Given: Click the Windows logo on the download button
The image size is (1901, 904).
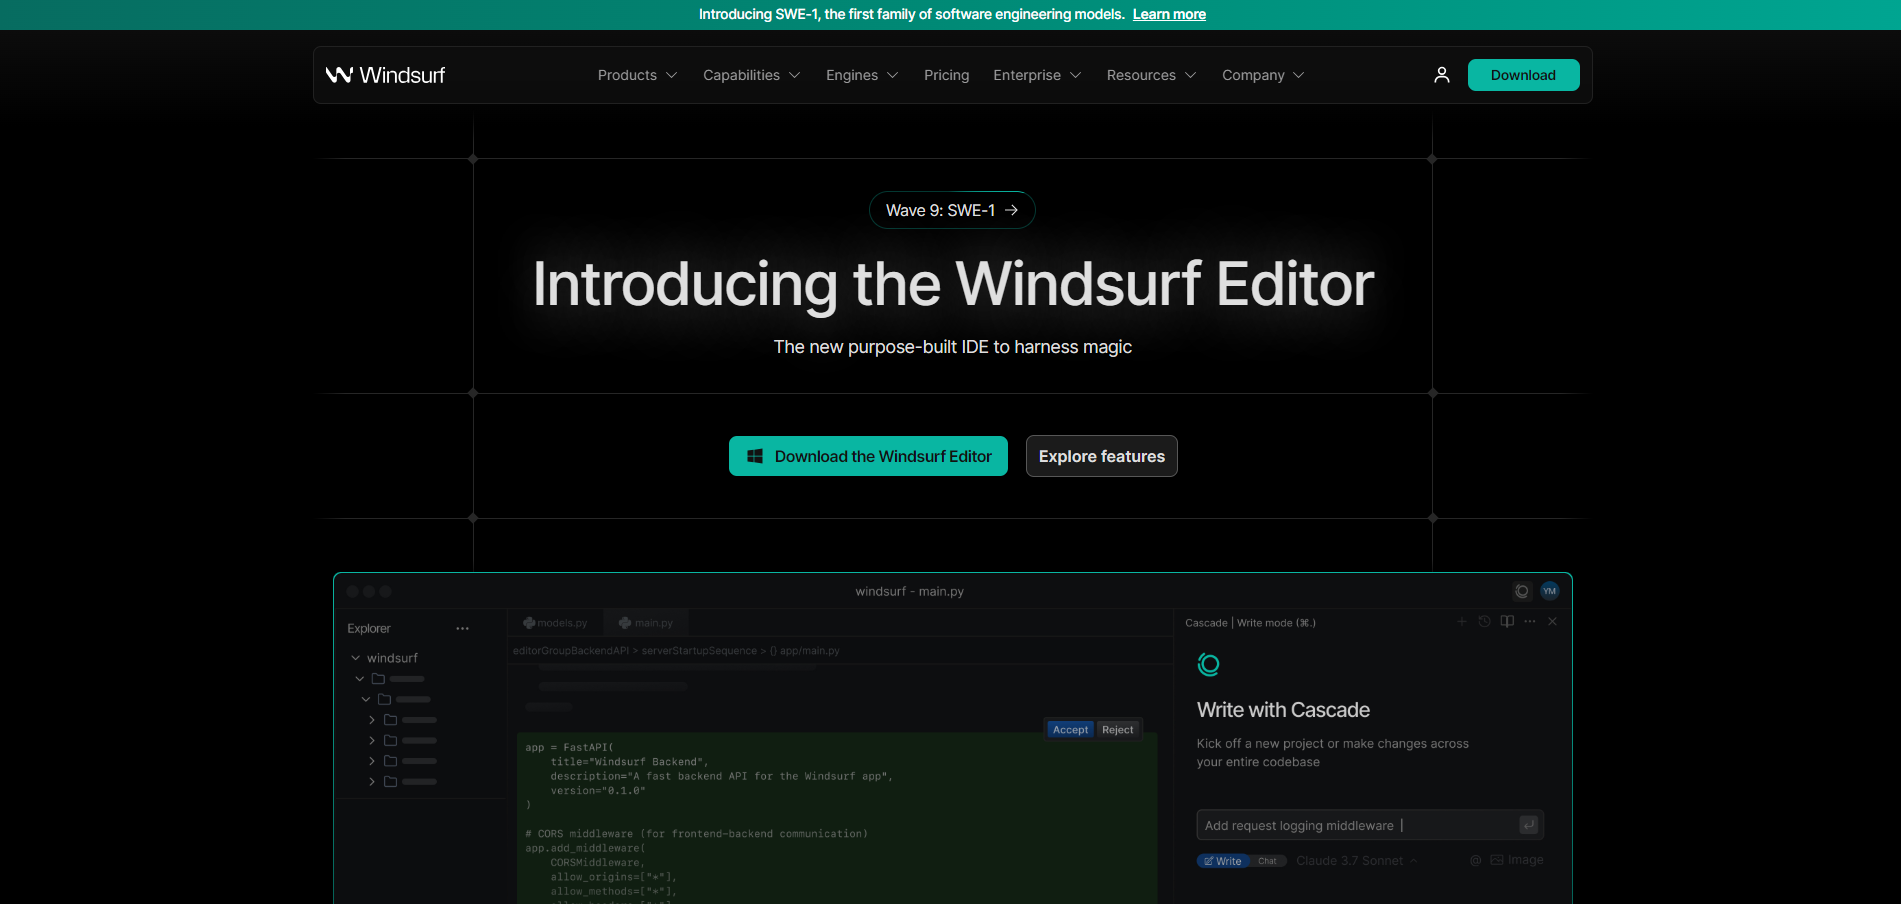Looking at the screenshot, I should pyautogui.click(x=755, y=456).
